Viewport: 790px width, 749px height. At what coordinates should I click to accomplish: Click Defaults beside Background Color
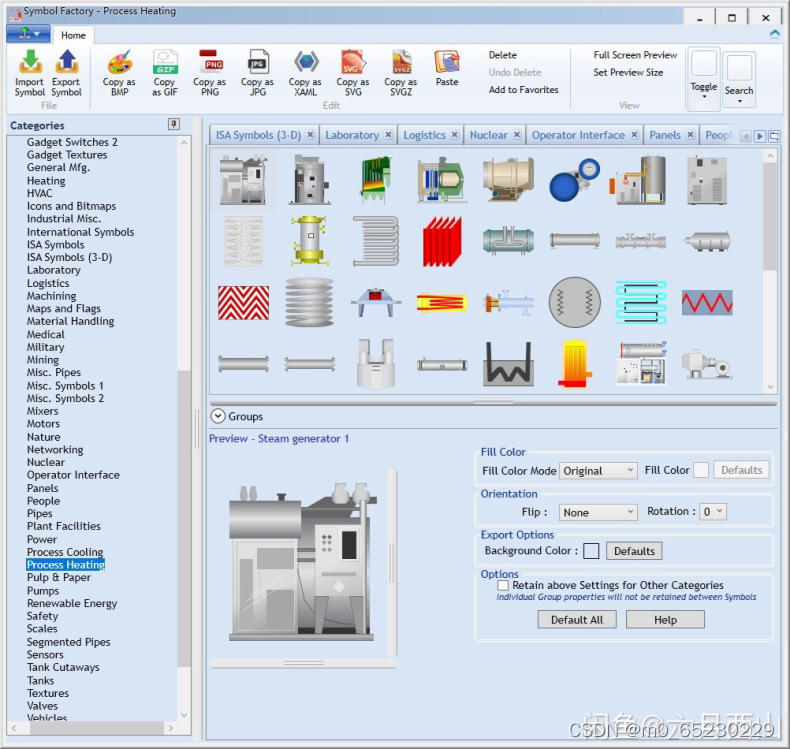pos(634,551)
